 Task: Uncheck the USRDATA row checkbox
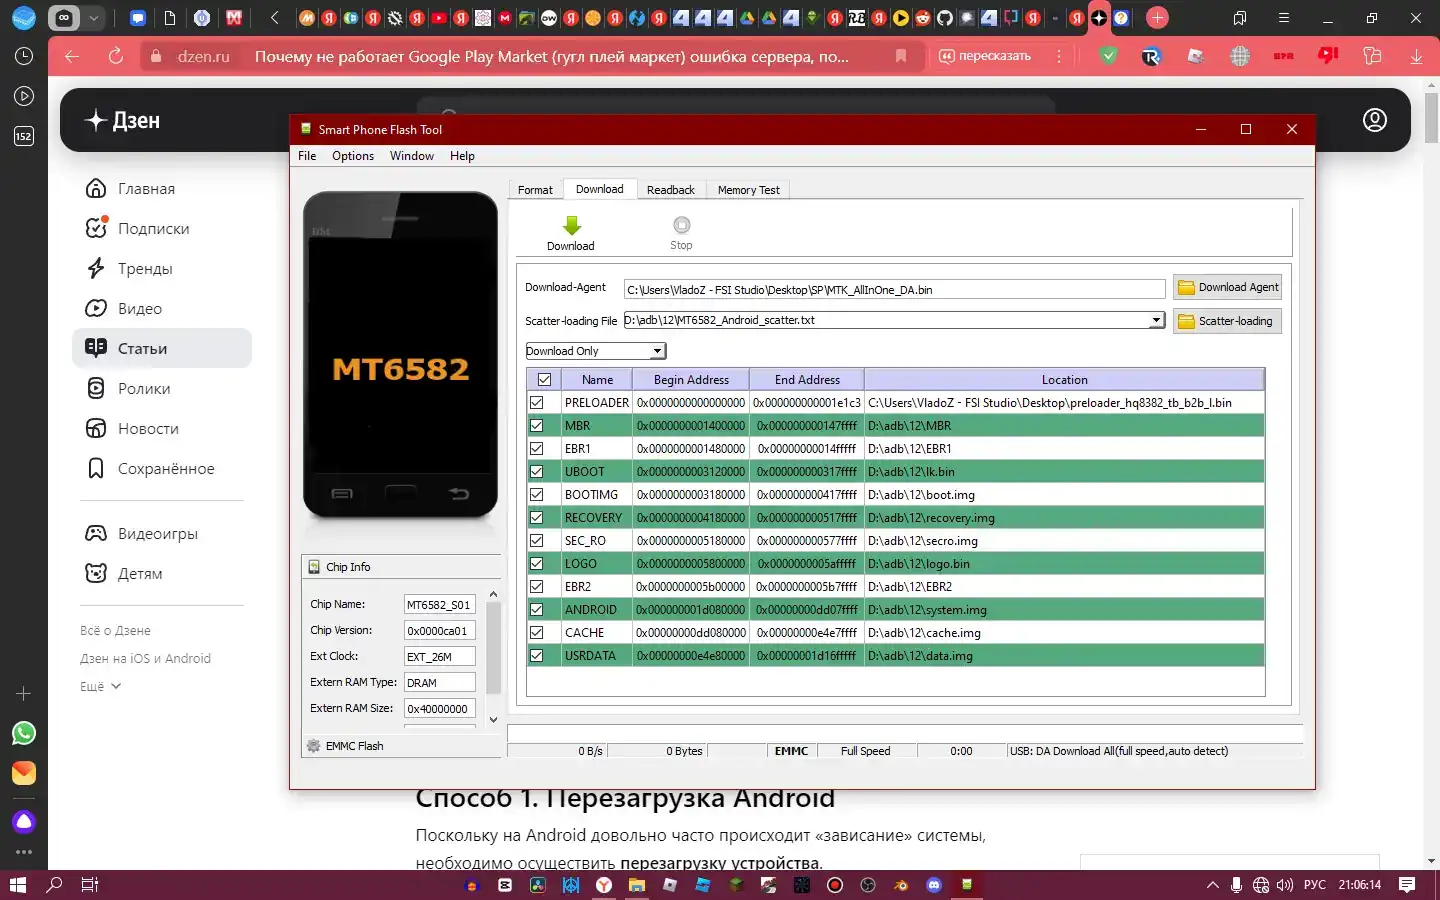(537, 656)
